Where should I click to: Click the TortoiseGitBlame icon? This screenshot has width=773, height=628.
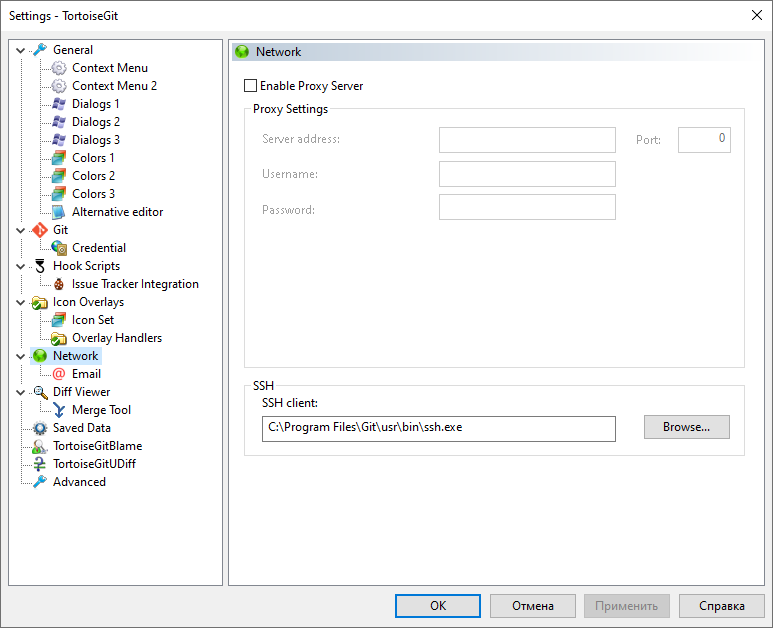click(40, 446)
